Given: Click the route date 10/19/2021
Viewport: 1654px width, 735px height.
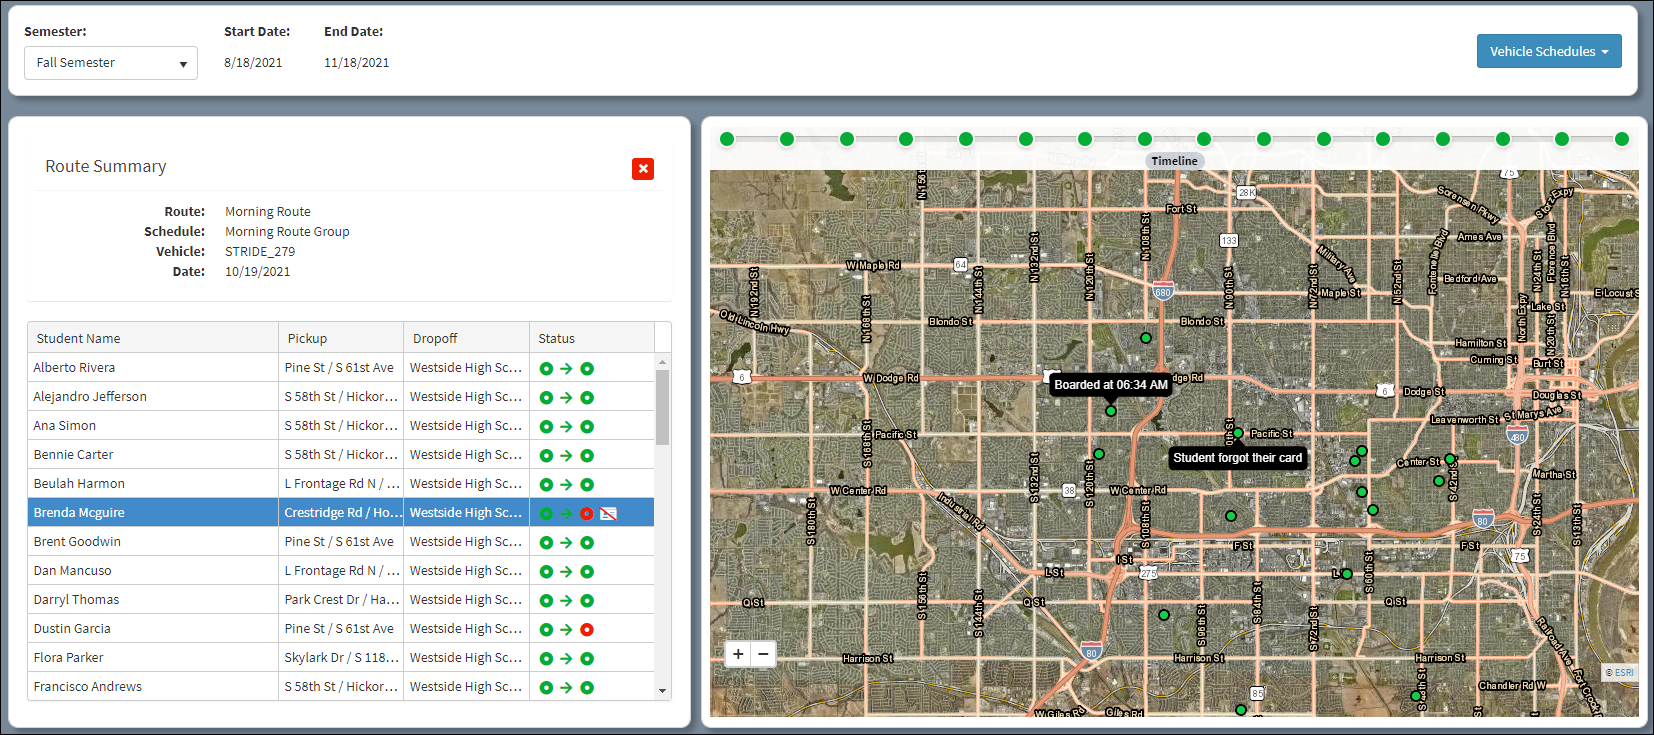Looking at the screenshot, I should tap(258, 272).
